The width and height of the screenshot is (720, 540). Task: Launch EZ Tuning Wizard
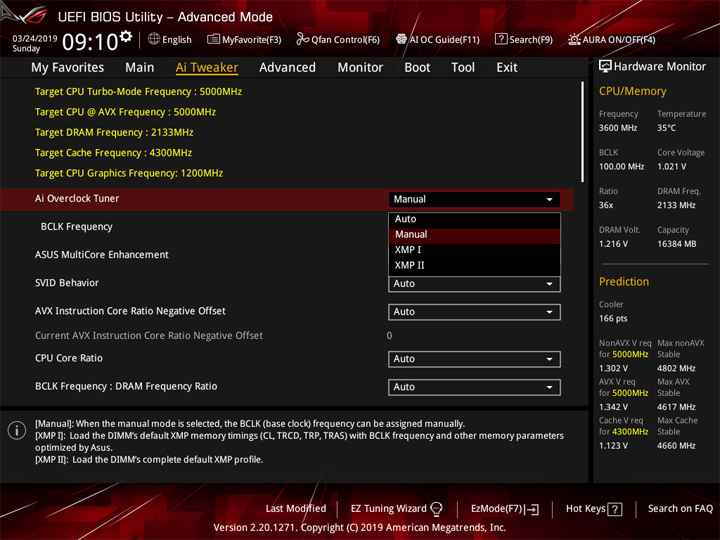(396, 508)
